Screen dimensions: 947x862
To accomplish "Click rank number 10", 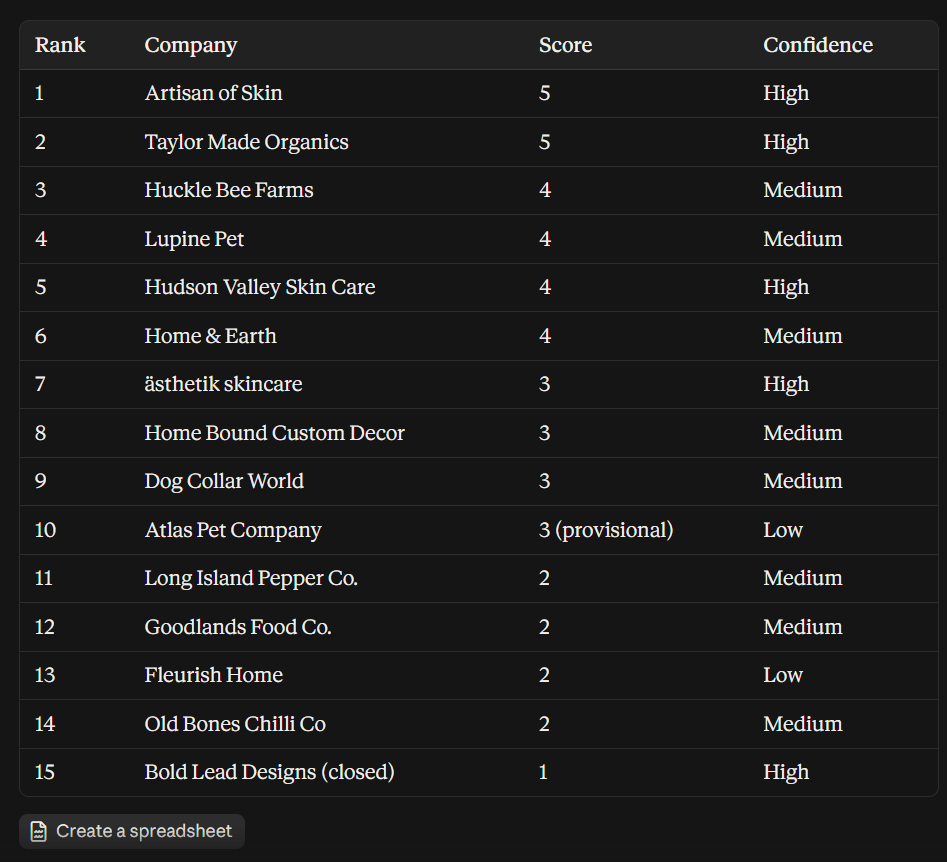I will (x=45, y=530).
